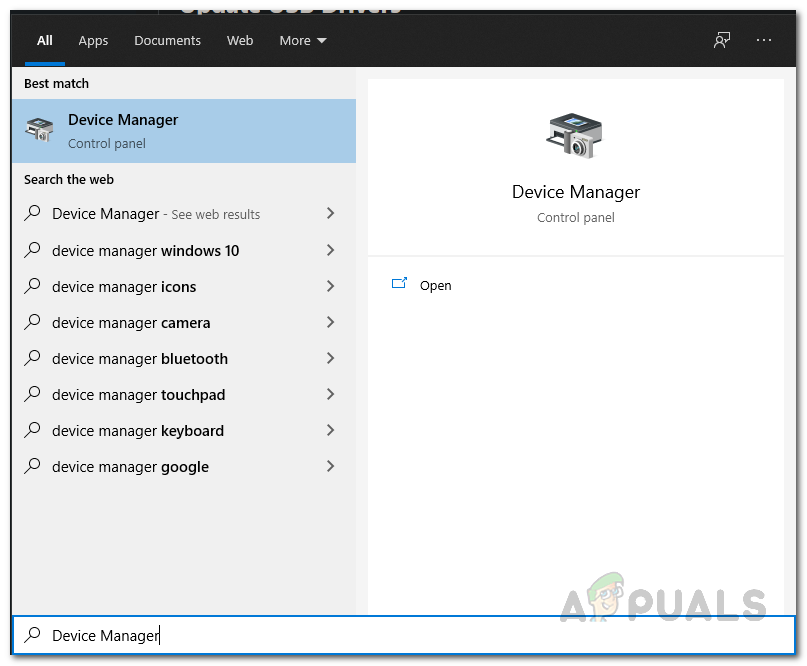Expand arrow next to 'device manager windows 10'
This screenshot has height=666, width=807.
330,251
